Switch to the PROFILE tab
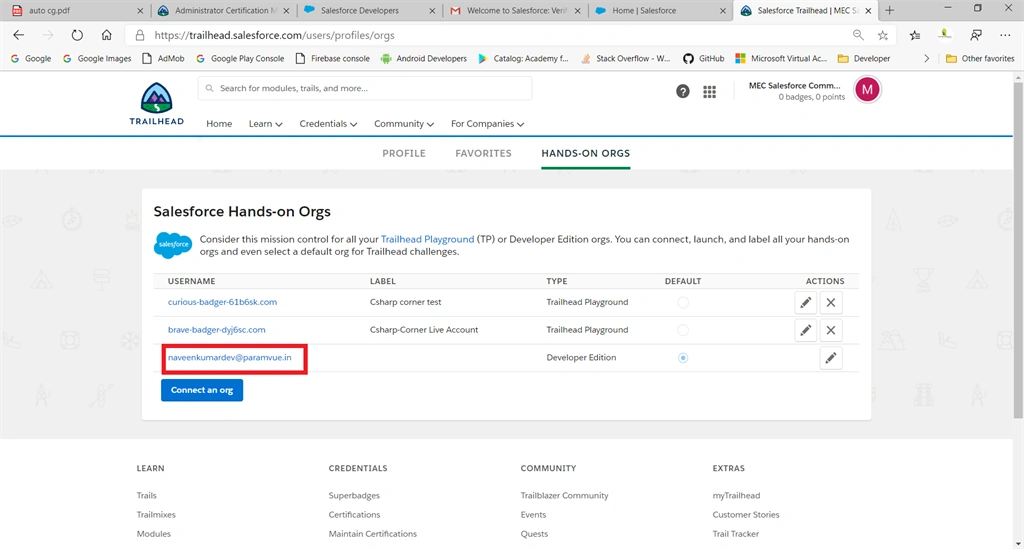 [x=404, y=153]
